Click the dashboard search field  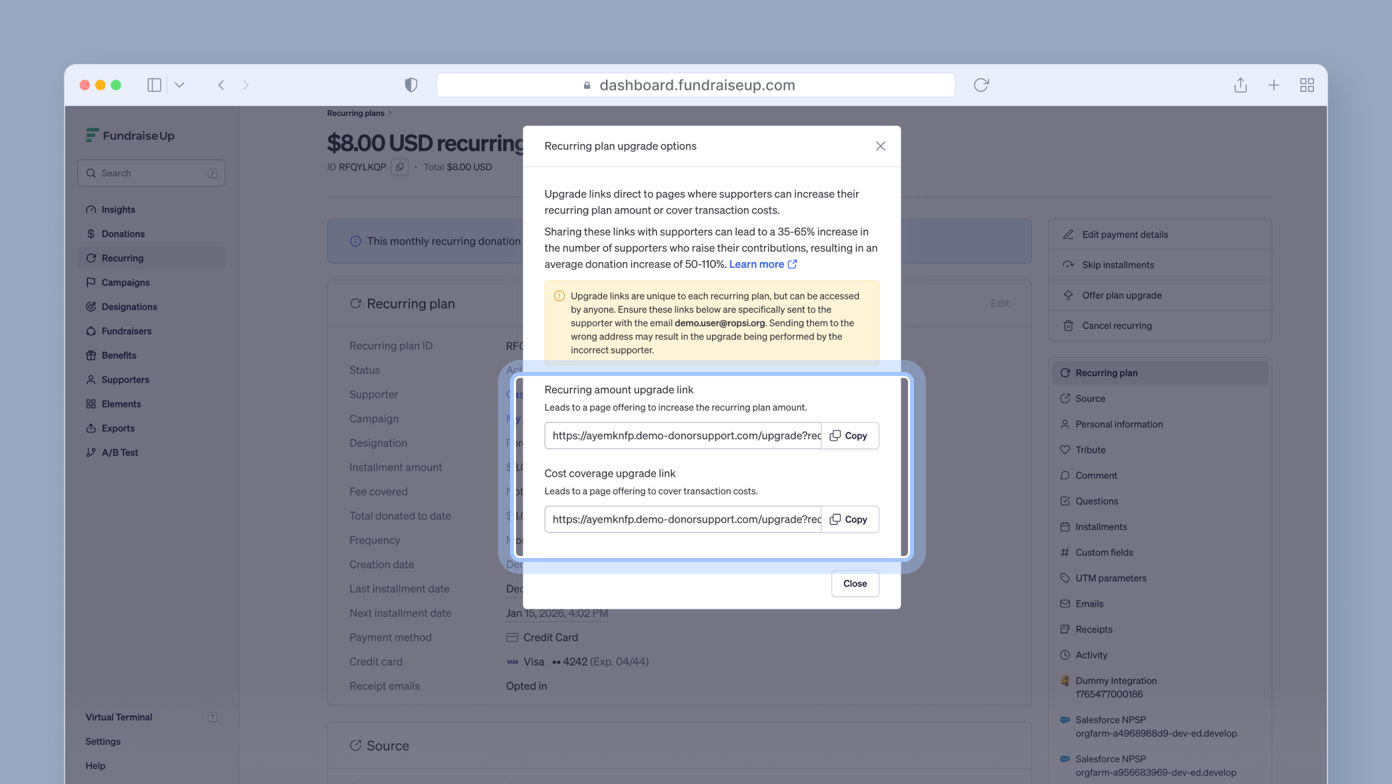[150, 172]
